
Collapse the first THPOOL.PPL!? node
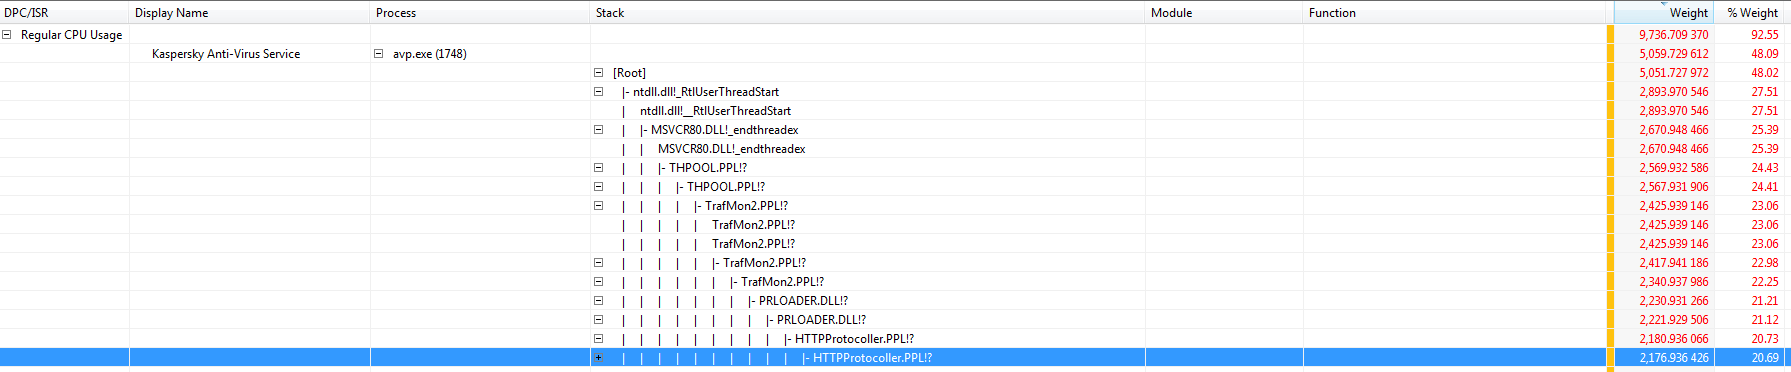[x=599, y=168]
